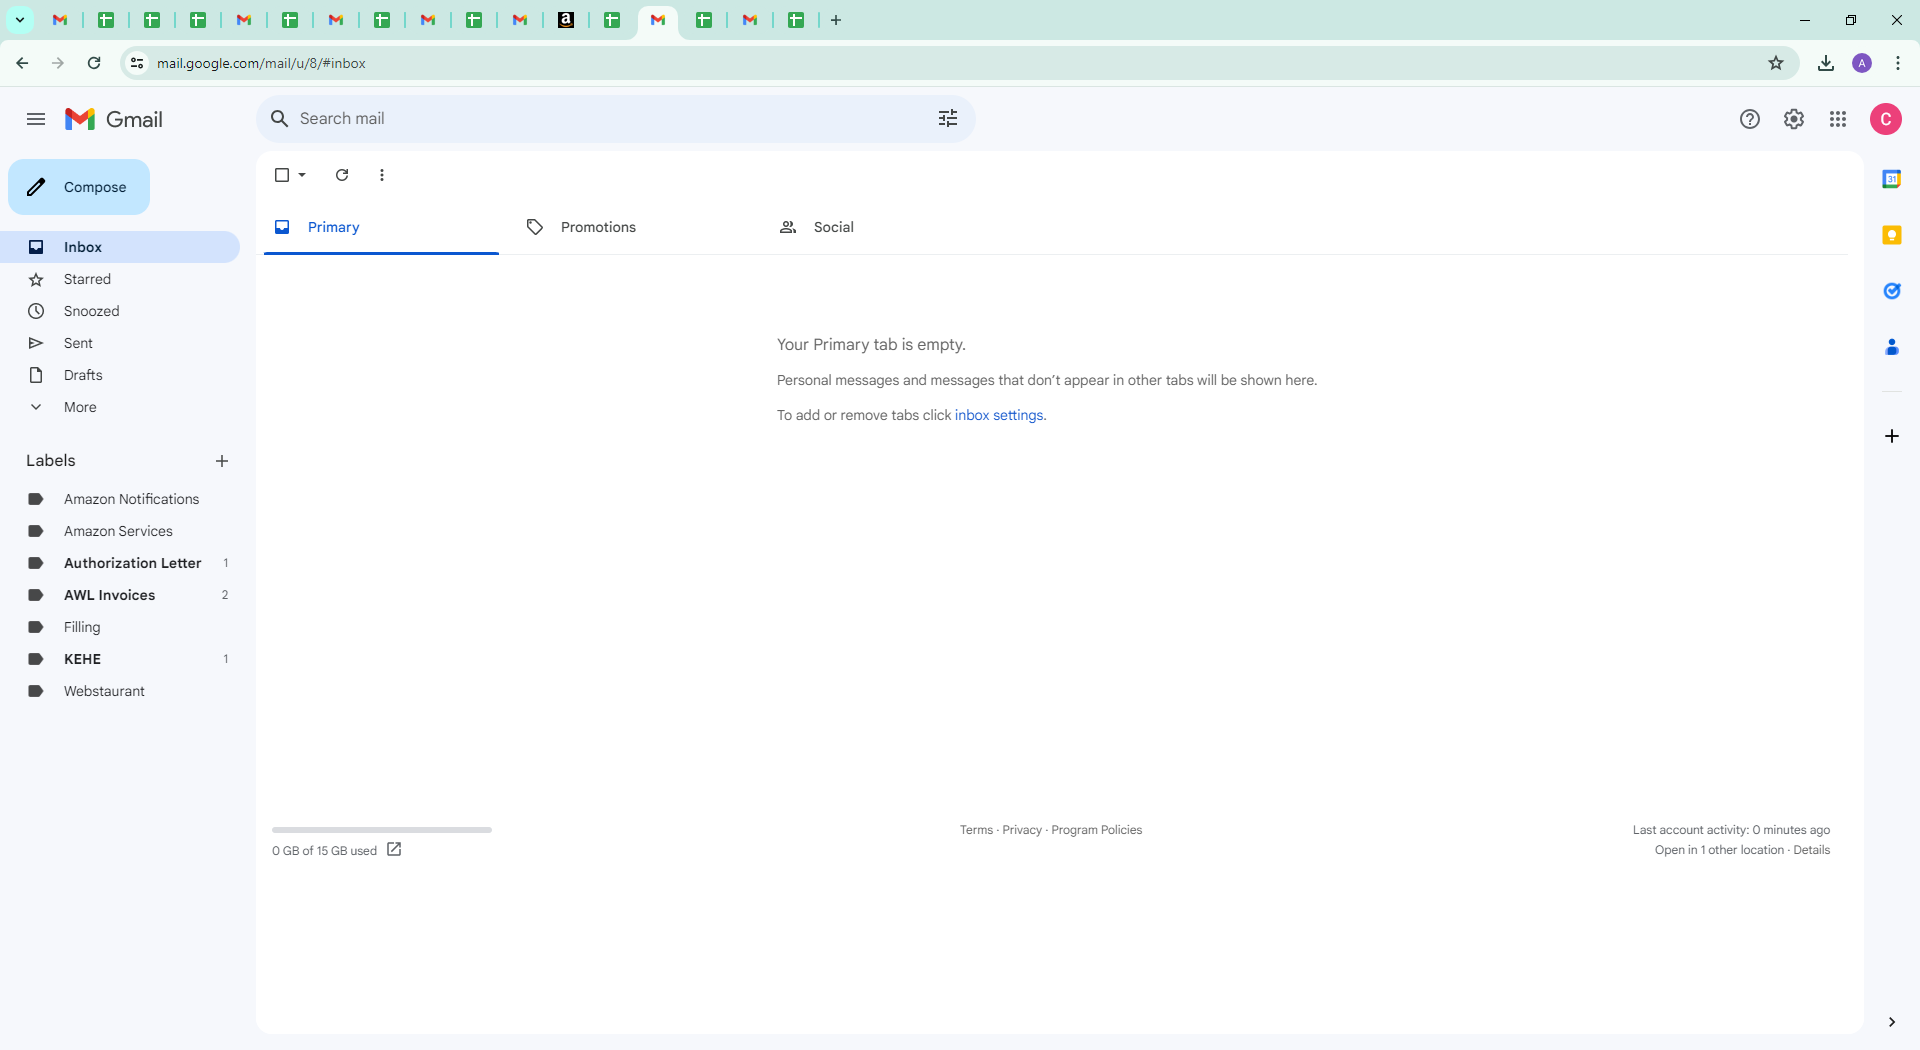Screen dimensions: 1920x1050
Task: Open the Chrome profile avatar
Action: (1862, 63)
